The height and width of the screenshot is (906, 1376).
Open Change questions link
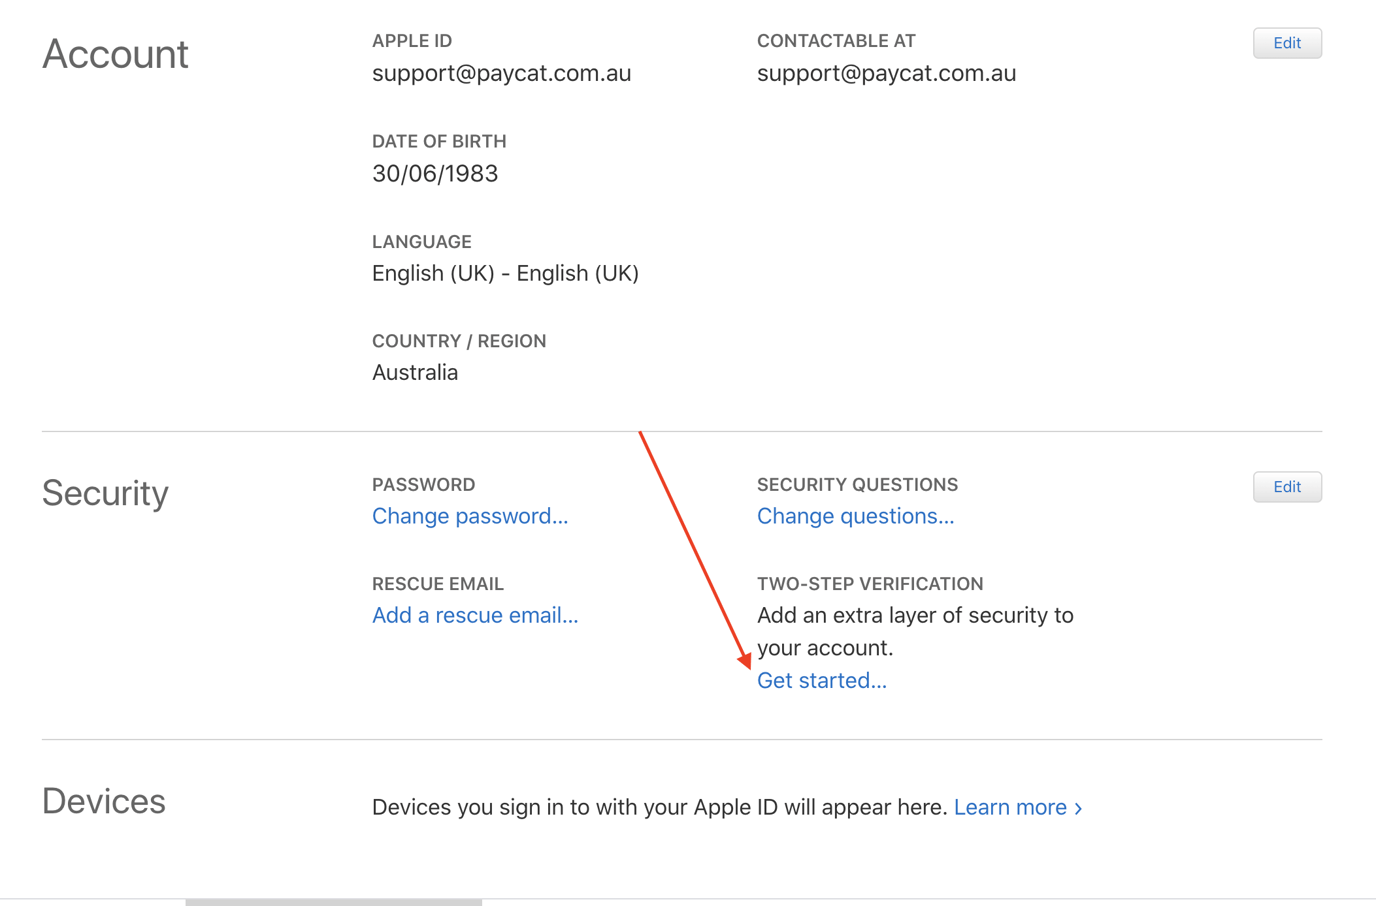pyautogui.click(x=855, y=516)
